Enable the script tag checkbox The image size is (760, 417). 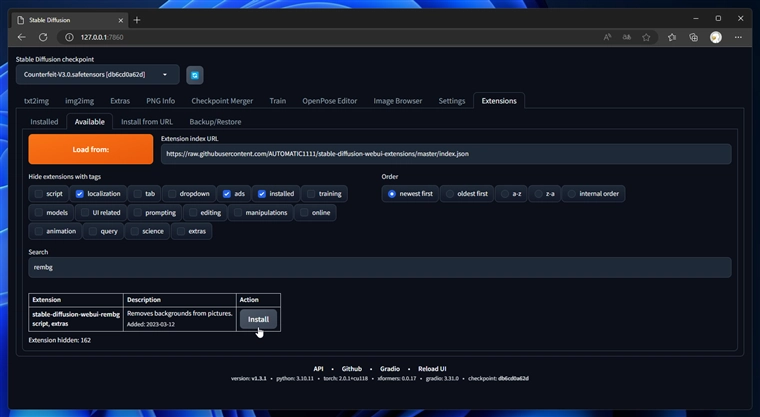coord(39,194)
